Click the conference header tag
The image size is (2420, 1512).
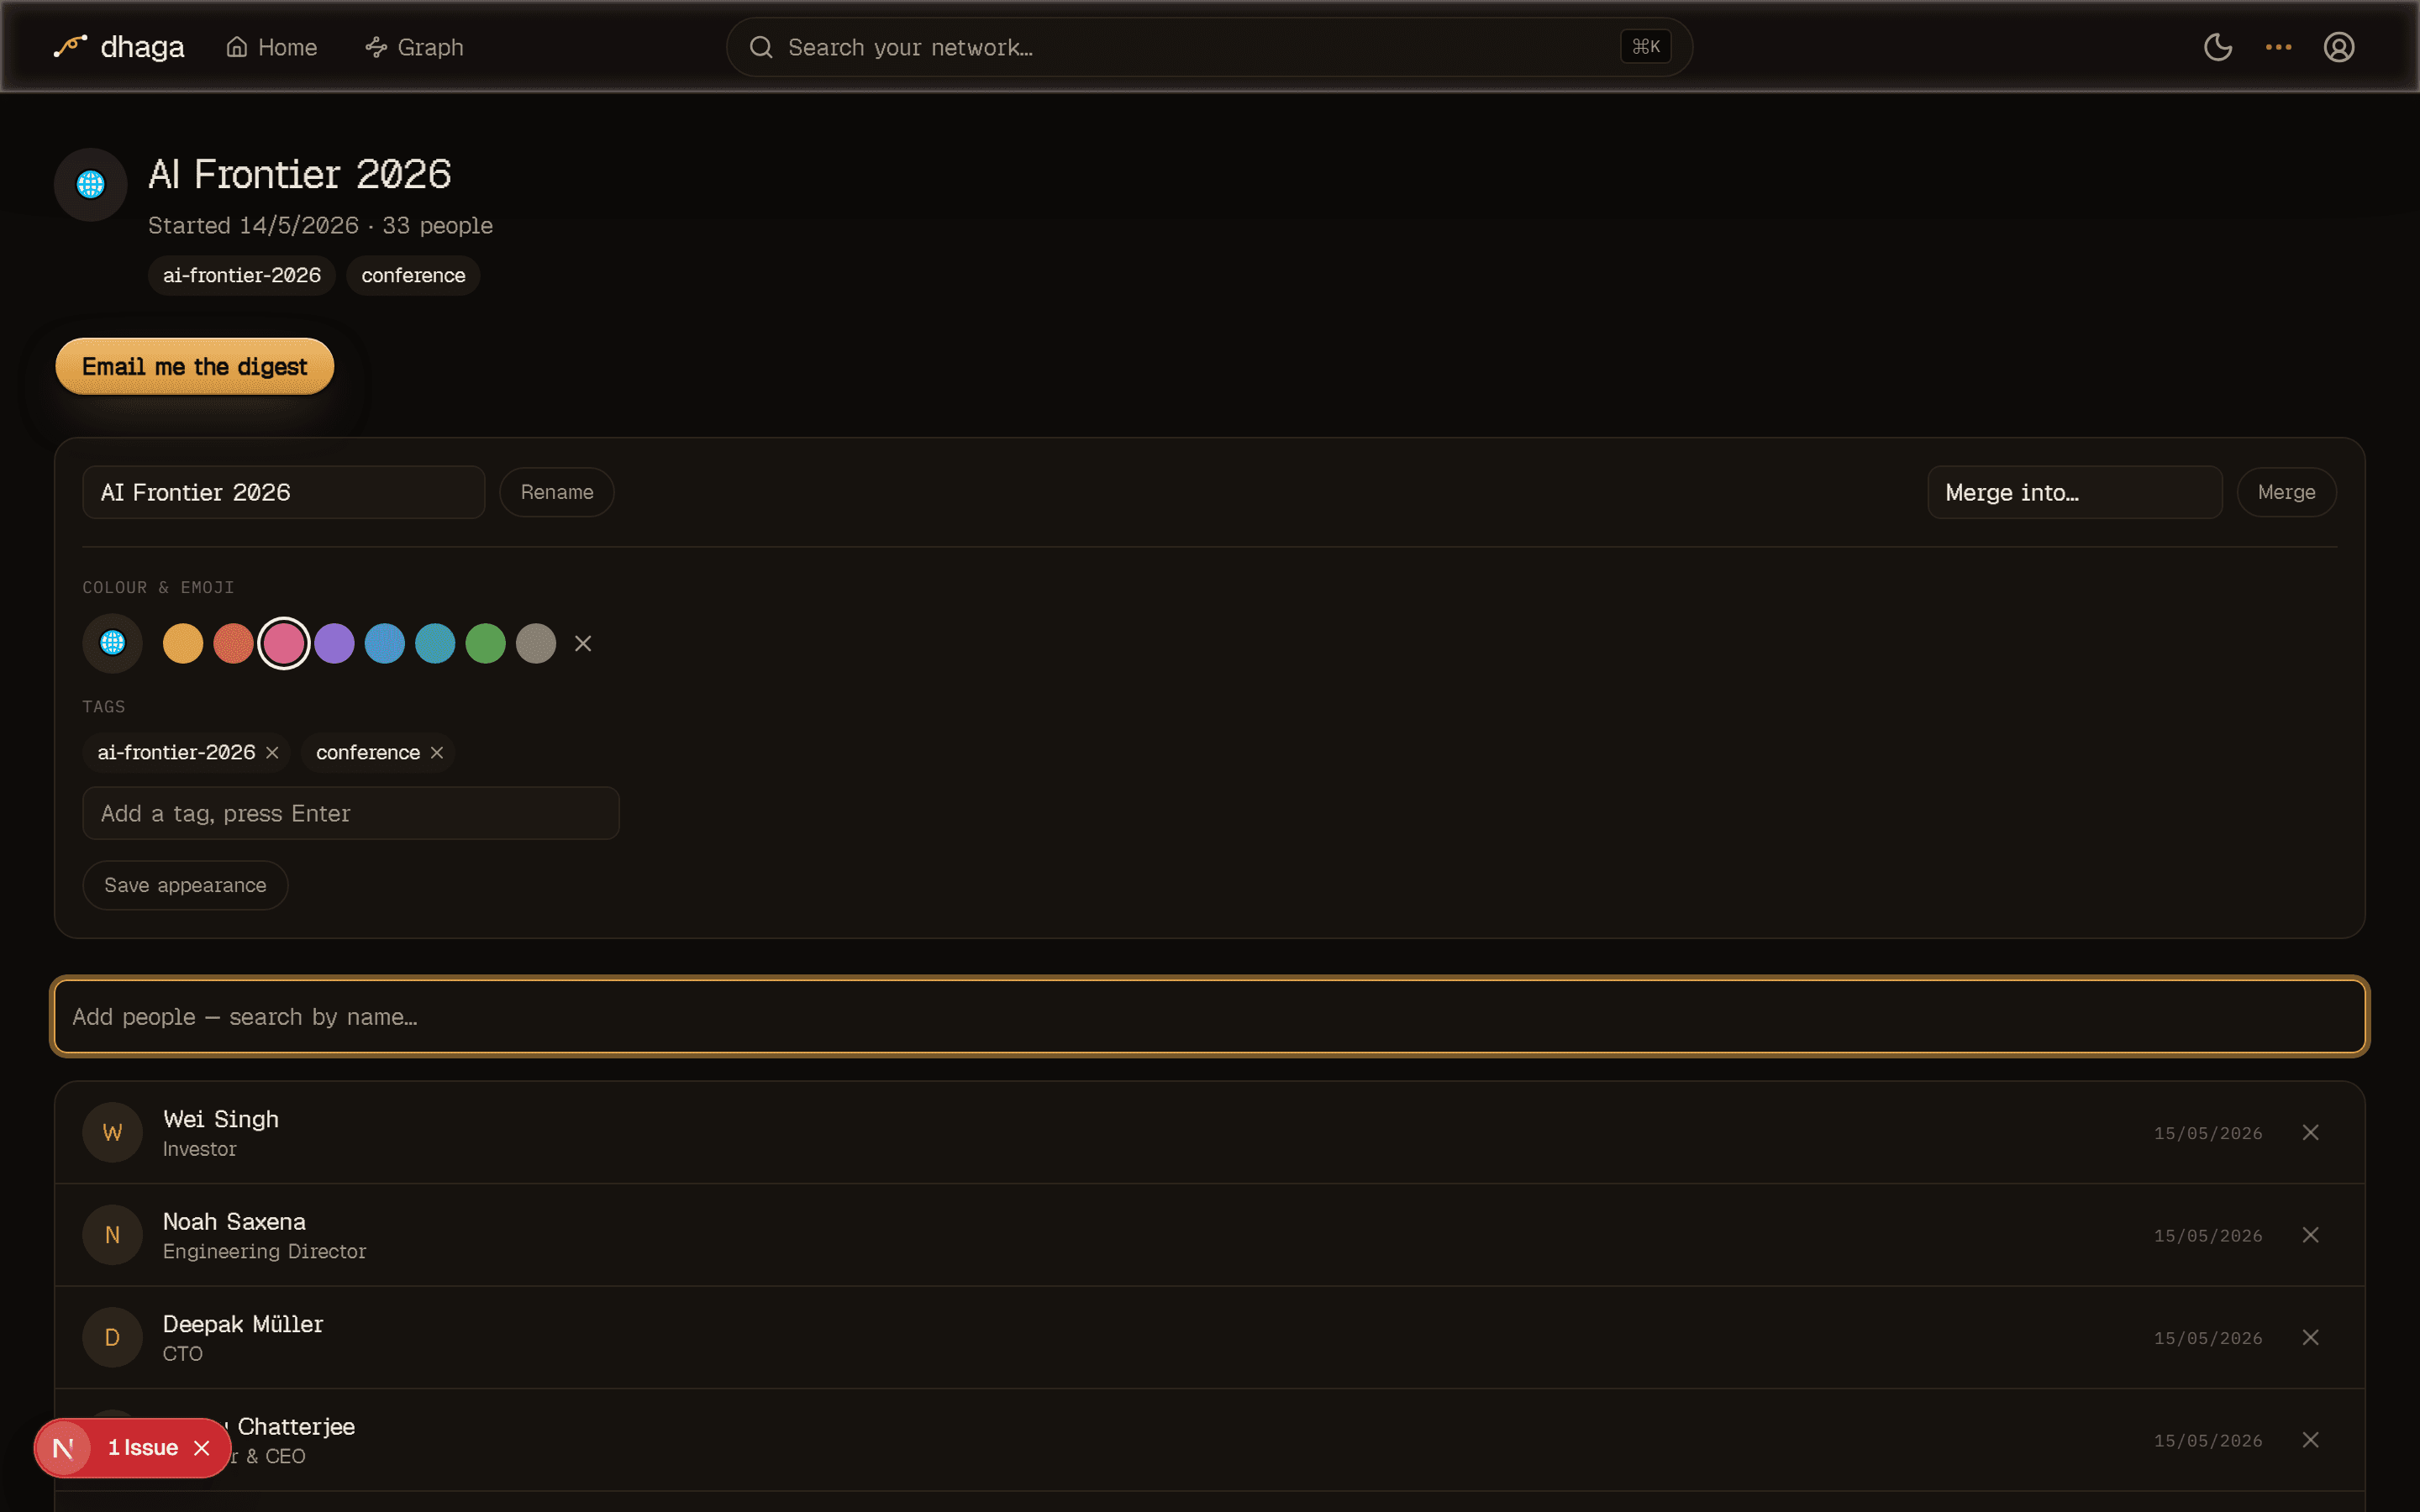click(x=413, y=276)
